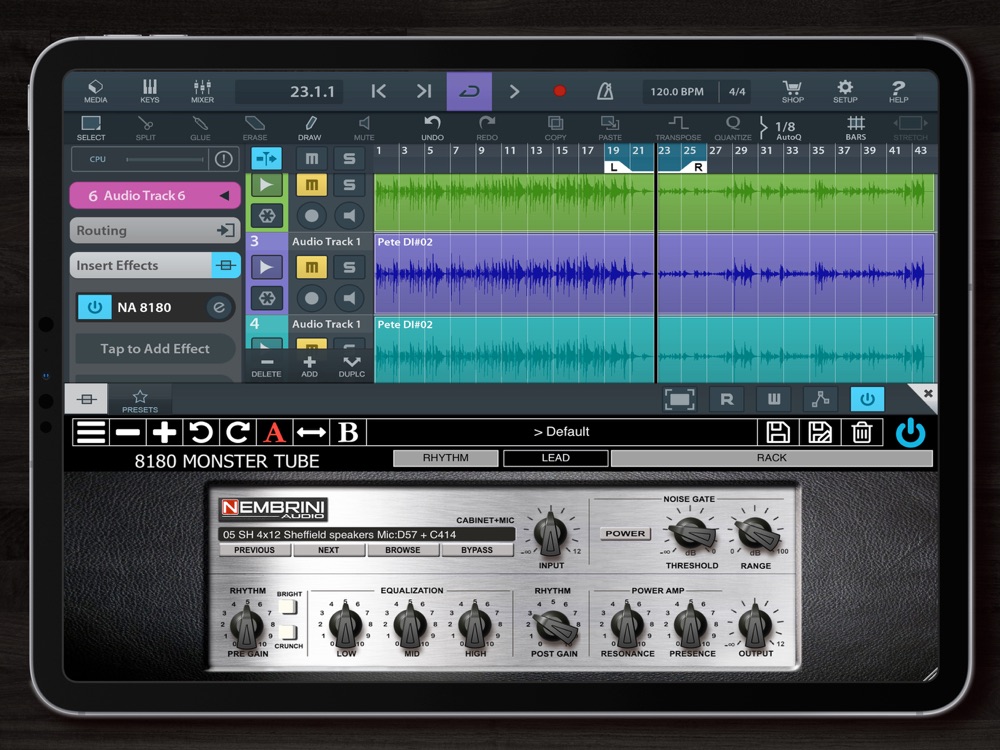Paste the copied event

(610, 128)
